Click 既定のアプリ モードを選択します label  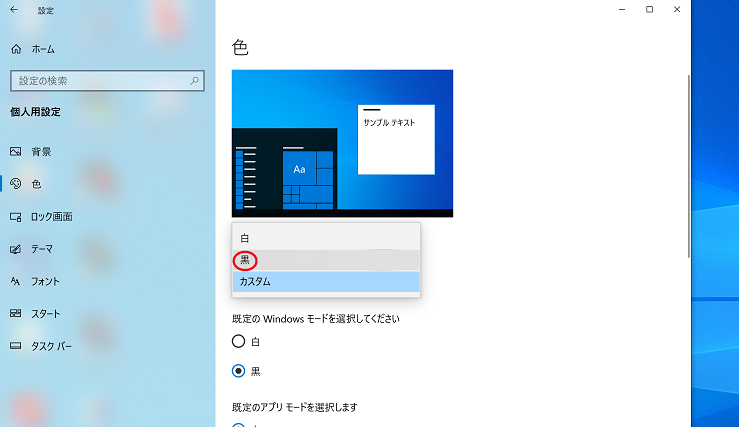[x=295, y=407]
